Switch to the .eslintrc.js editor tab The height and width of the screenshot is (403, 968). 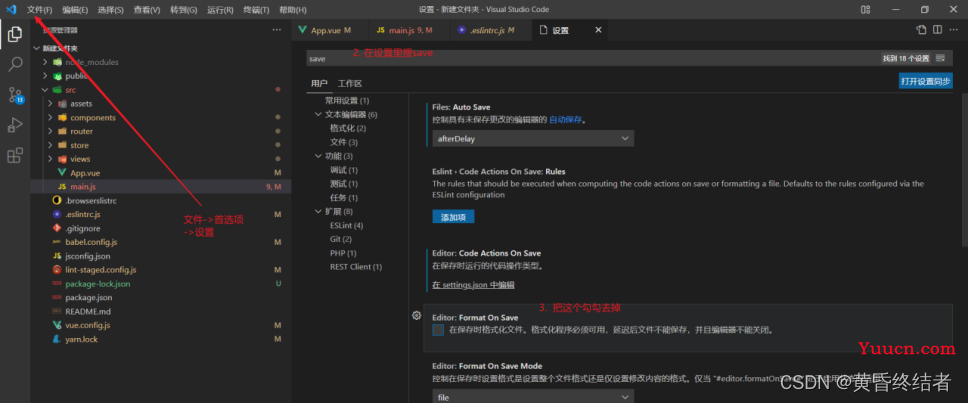[491, 30]
